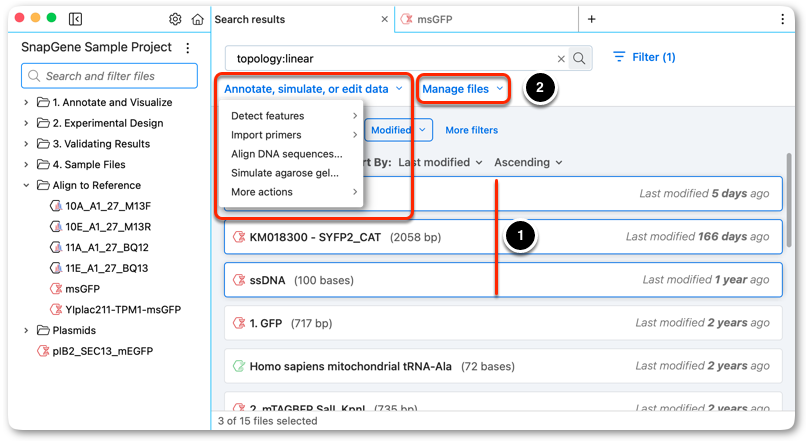
Task: Open the Modified filter dropdown
Action: pyautogui.click(x=399, y=130)
